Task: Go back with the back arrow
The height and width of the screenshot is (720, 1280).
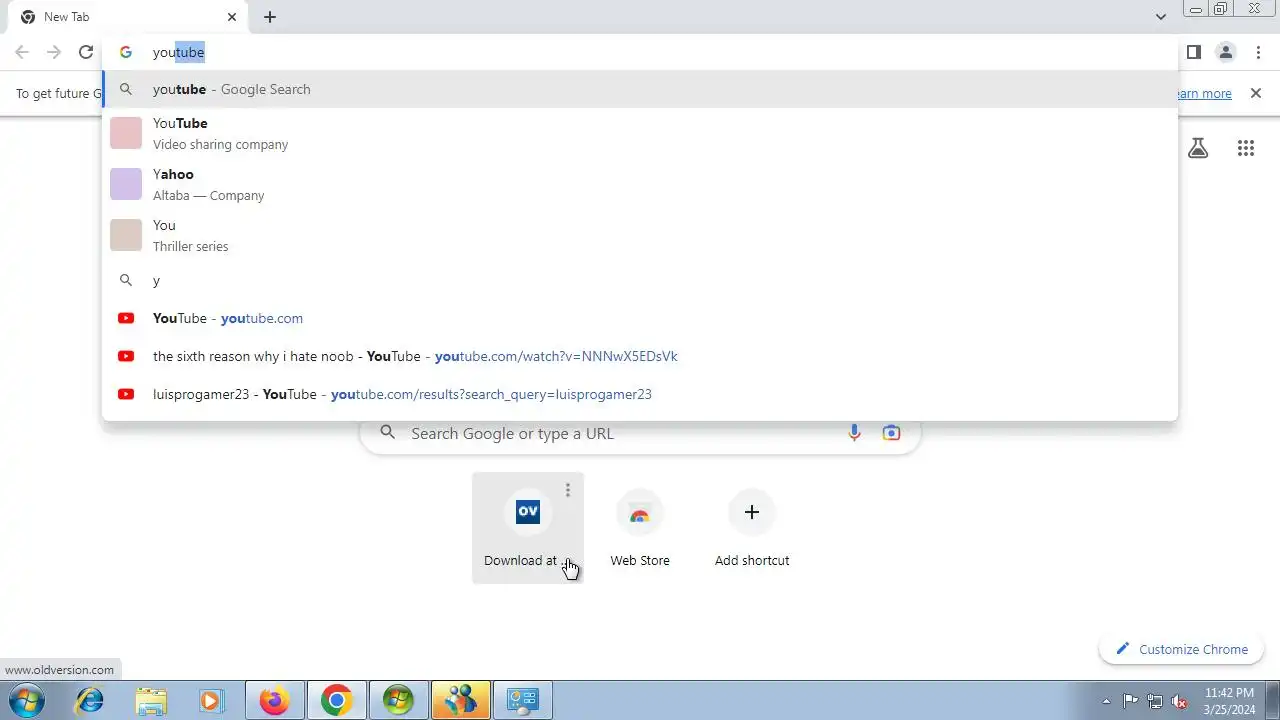Action: click(x=22, y=52)
